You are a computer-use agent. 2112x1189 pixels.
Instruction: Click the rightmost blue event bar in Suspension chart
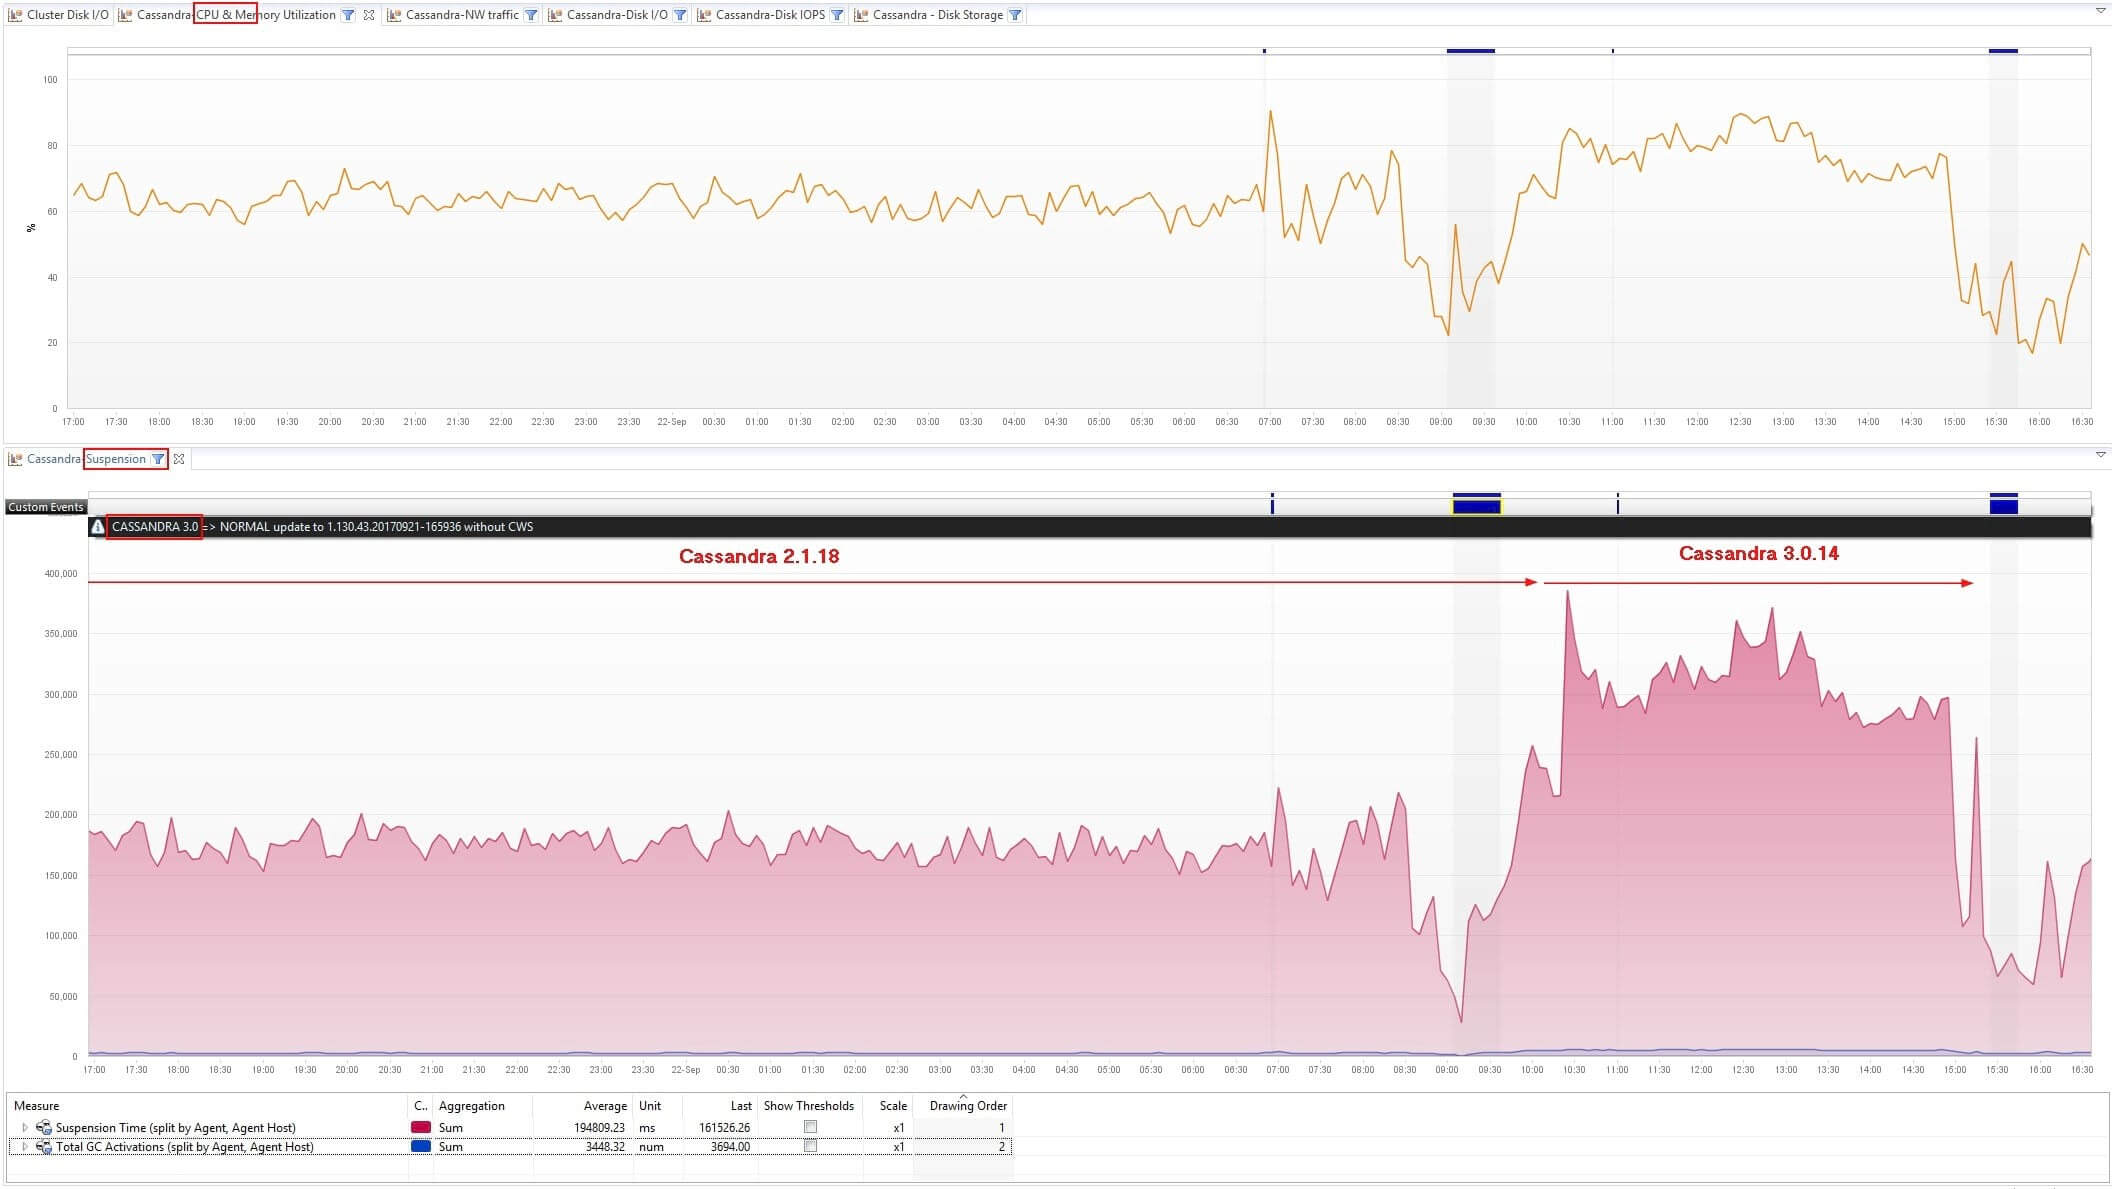[2004, 507]
